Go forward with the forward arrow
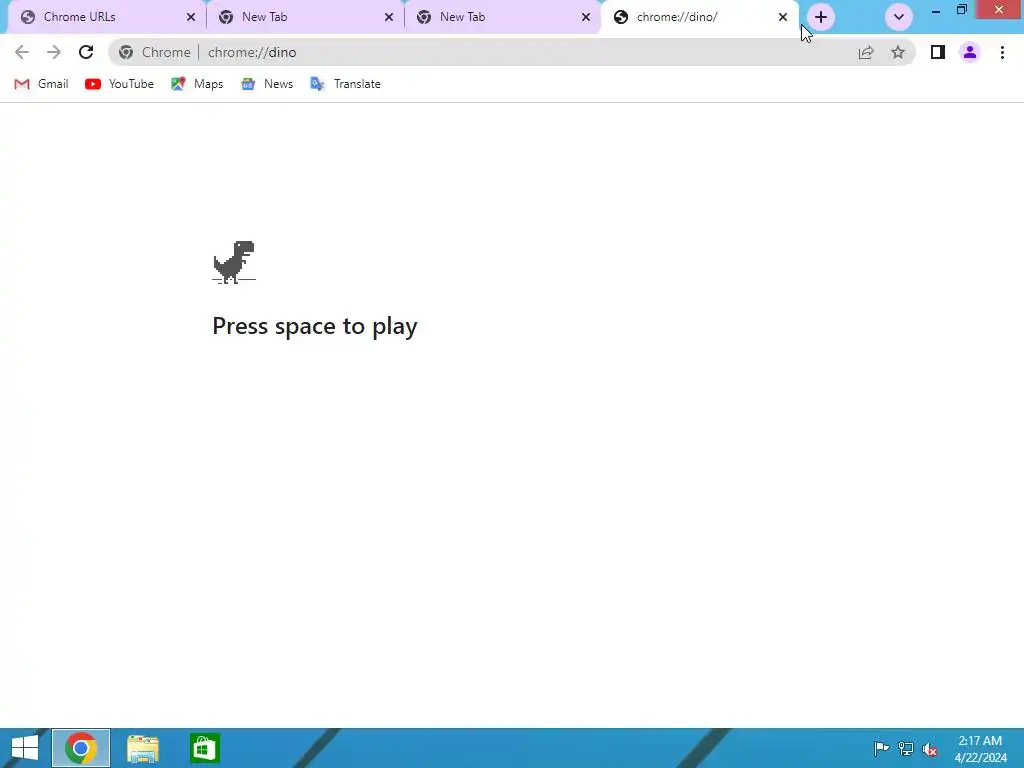The image size is (1024, 768). coord(54,52)
